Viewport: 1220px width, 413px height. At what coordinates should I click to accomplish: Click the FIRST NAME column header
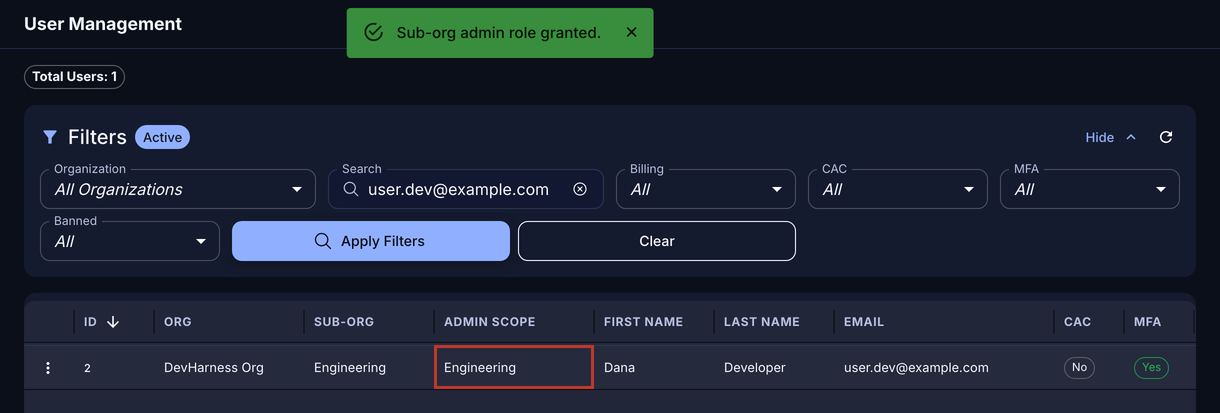(x=644, y=322)
